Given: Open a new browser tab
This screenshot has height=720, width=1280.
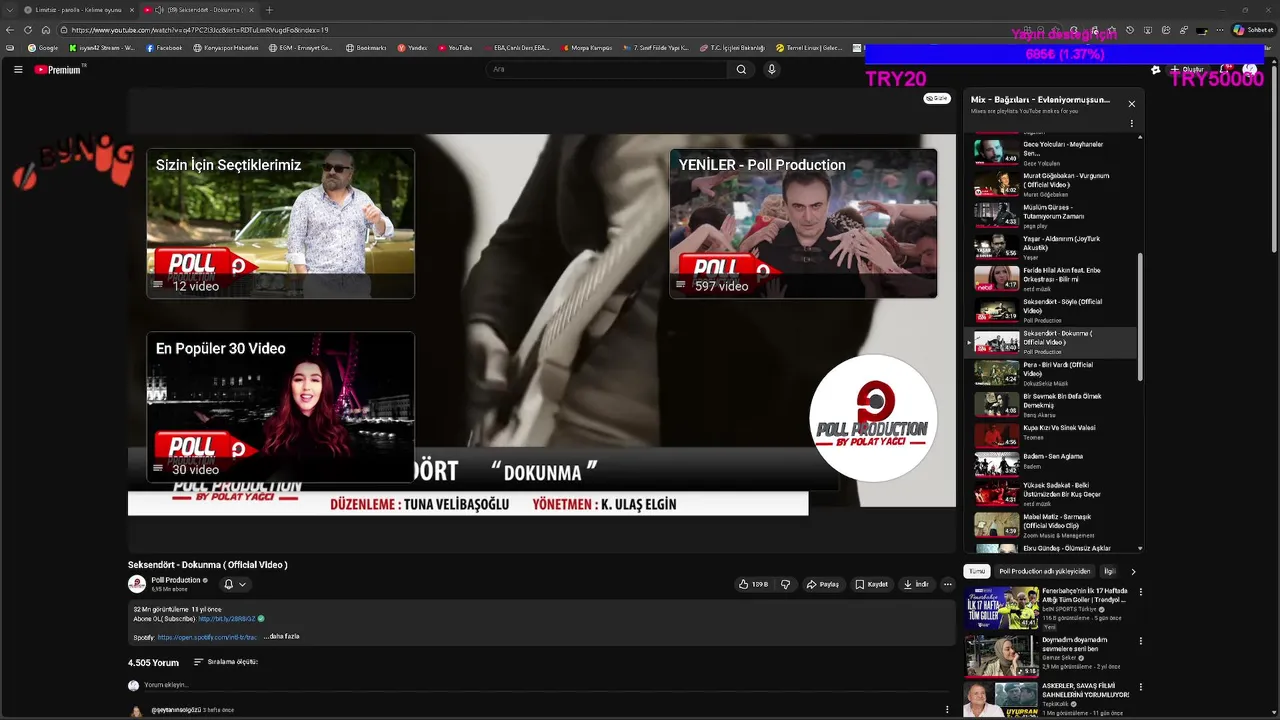Looking at the screenshot, I should pyautogui.click(x=269, y=10).
